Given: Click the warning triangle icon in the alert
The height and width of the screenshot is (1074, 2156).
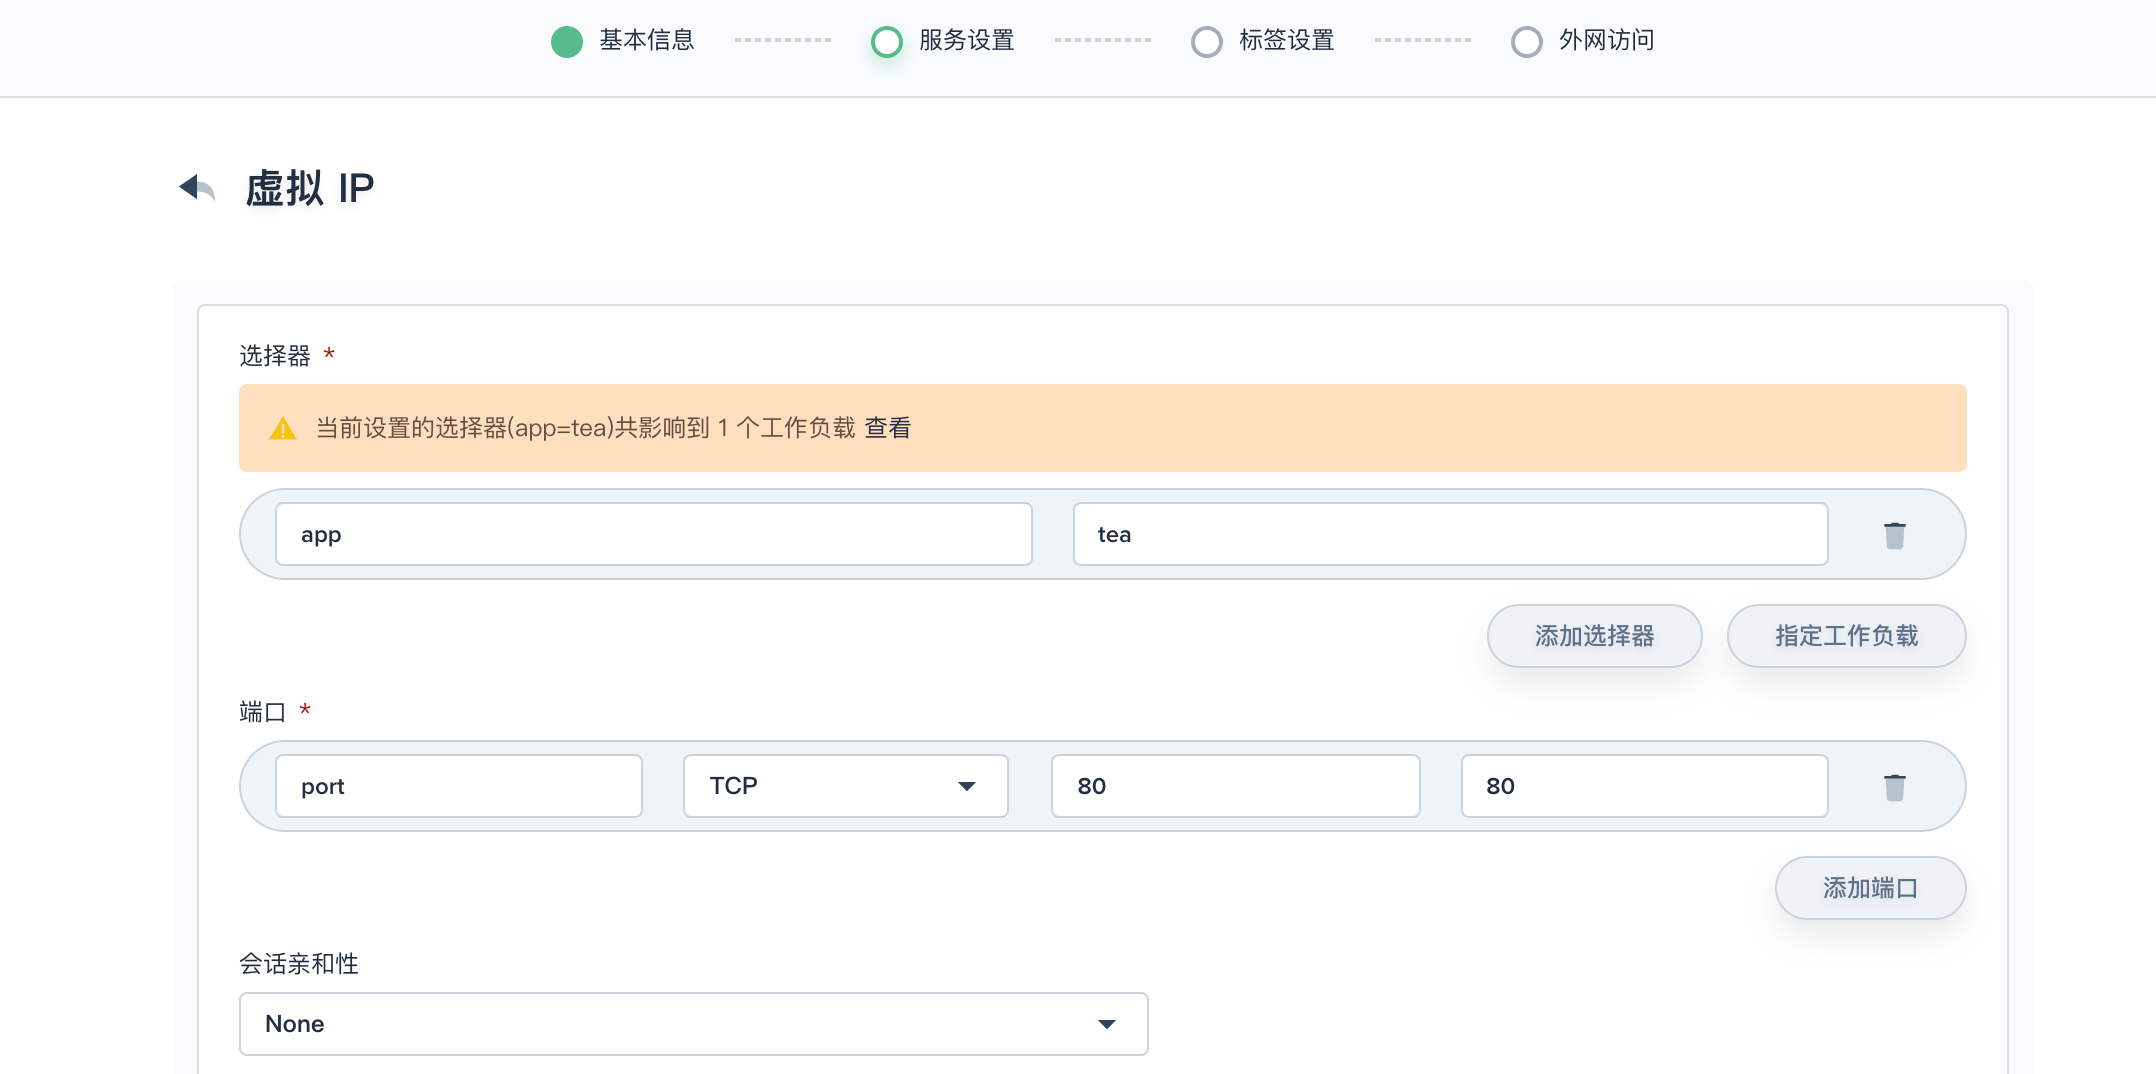Looking at the screenshot, I should [x=283, y=429].
